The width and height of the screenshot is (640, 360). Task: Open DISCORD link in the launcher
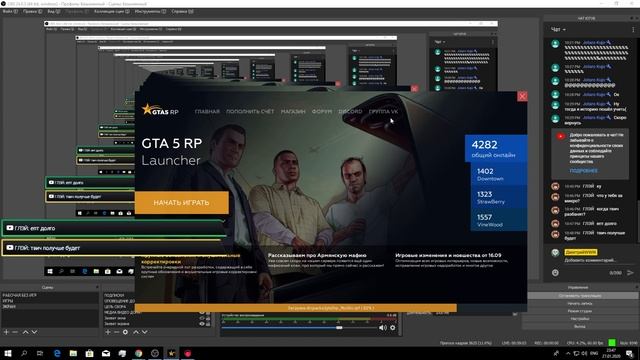click(350, 111)
